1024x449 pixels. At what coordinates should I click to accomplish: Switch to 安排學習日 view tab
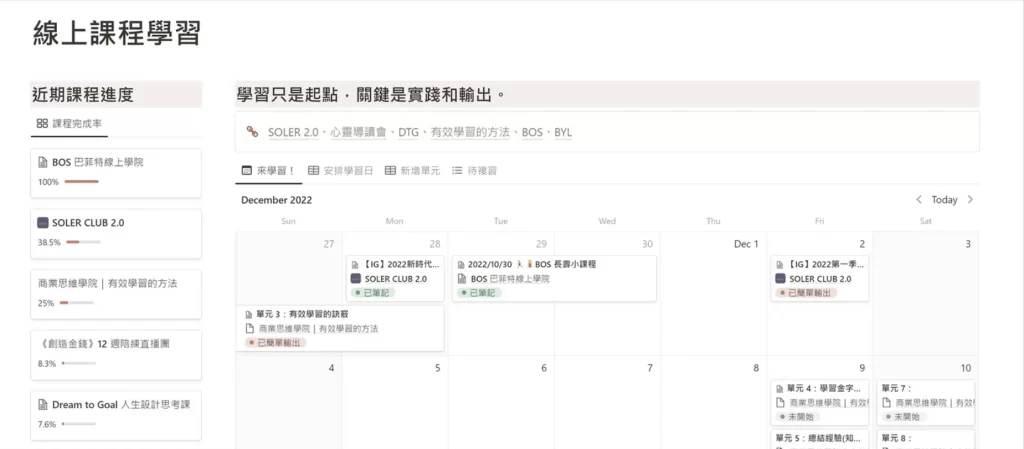[341, 171]
